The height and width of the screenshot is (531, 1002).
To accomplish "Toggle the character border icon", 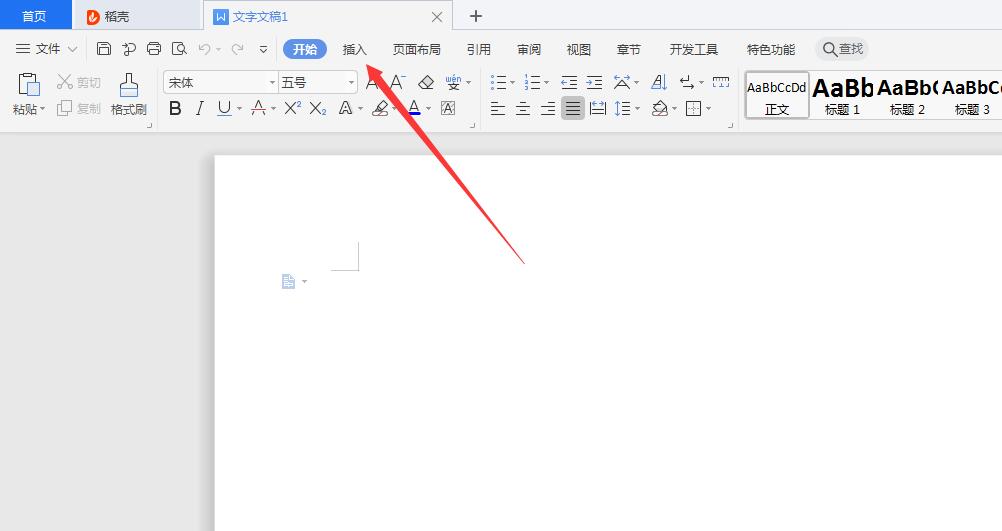I will click(x=448, y=109).
